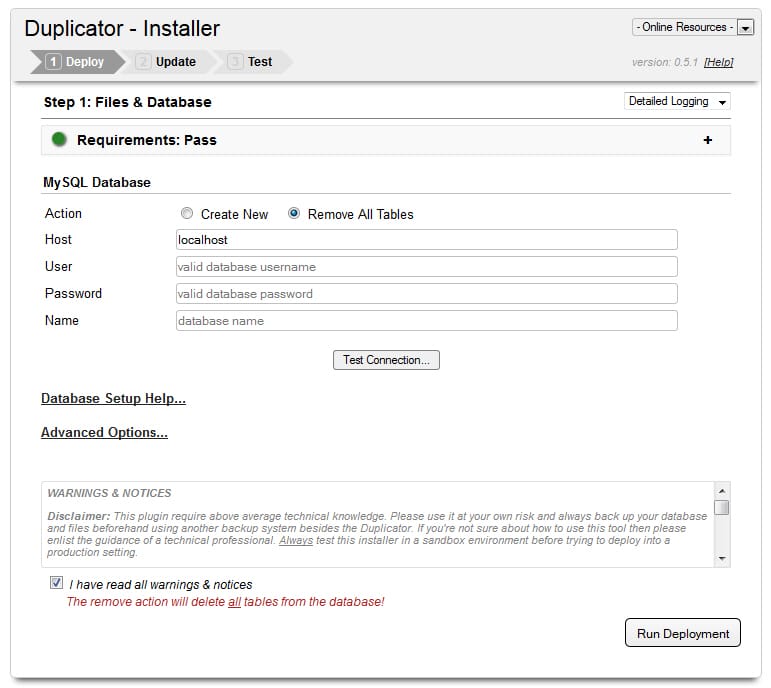Image resolution: width=771 pixels, height=688 pixels.
Task: Click the green Requirements status indicator
Action: (59, 140)
